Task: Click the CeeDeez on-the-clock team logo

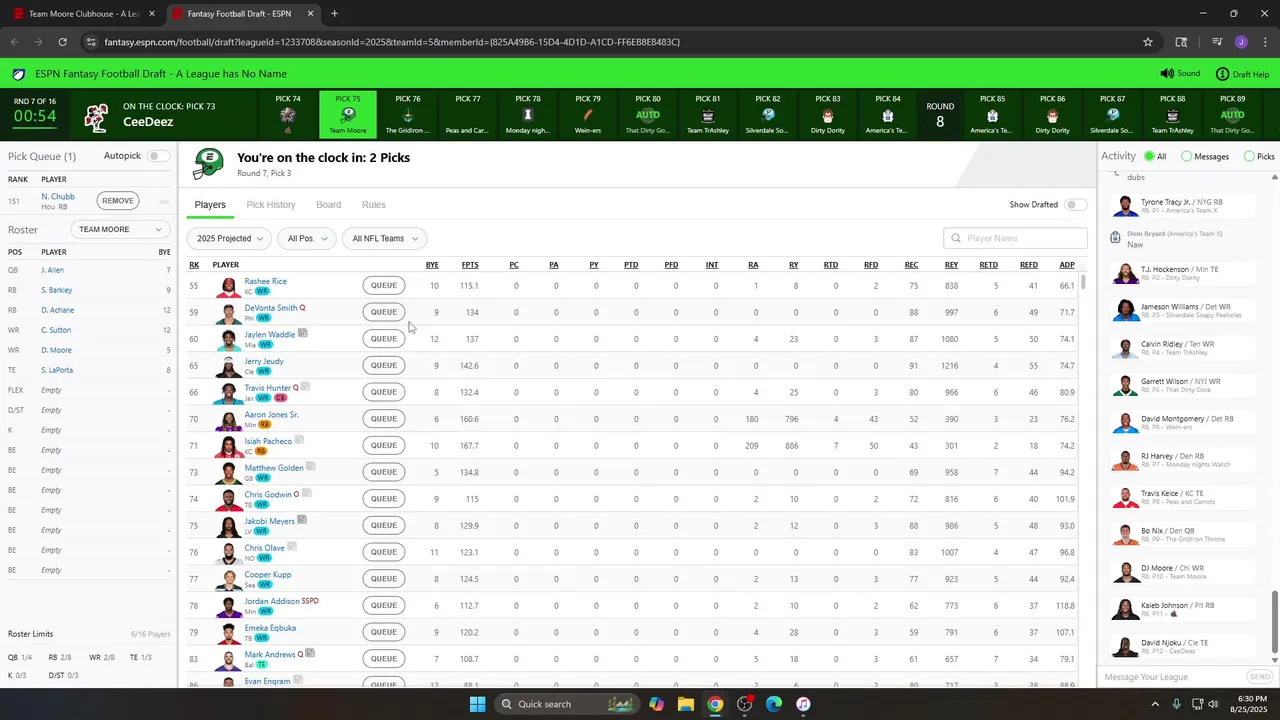Action: pyautogui.click(x=96, y=117)
